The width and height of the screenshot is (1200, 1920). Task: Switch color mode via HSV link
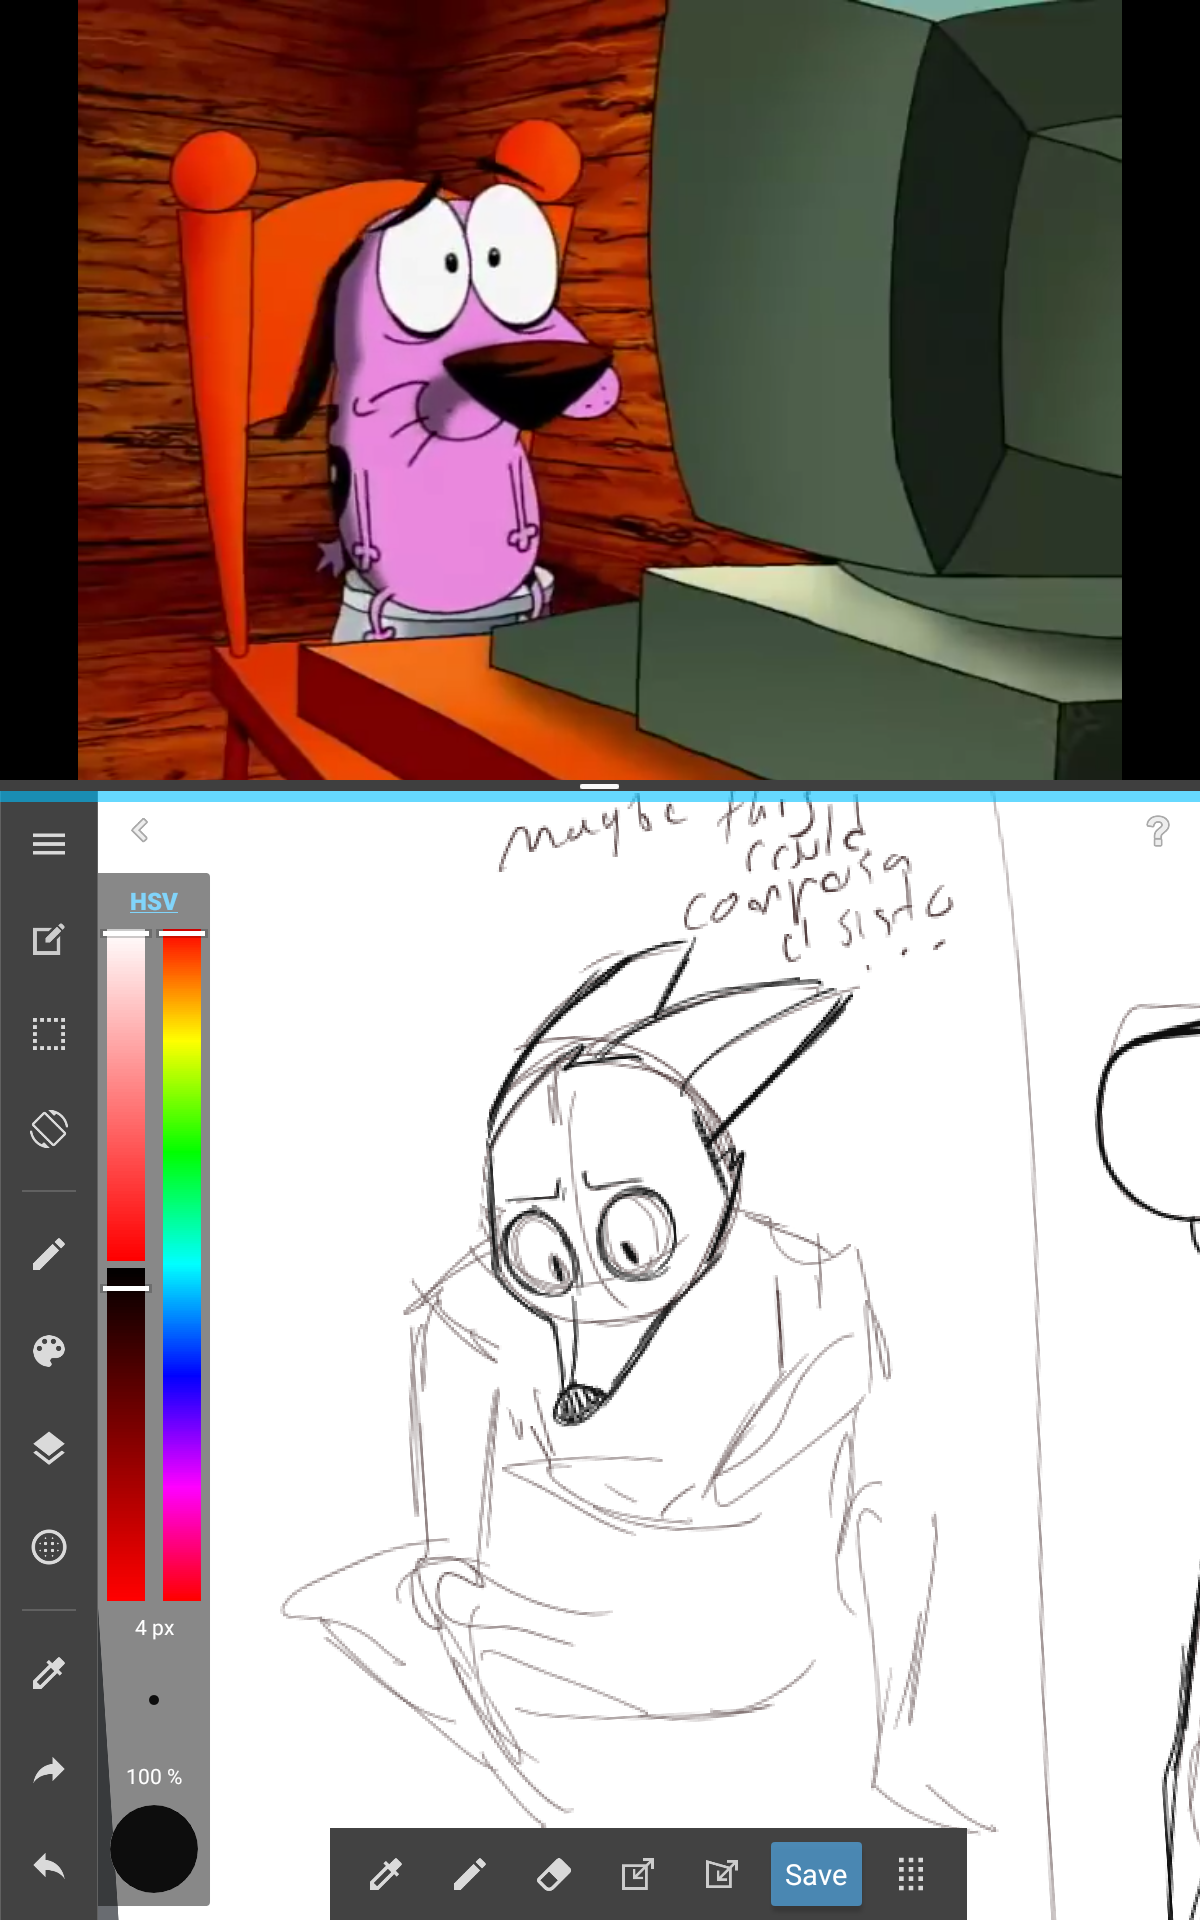(153, 901)
